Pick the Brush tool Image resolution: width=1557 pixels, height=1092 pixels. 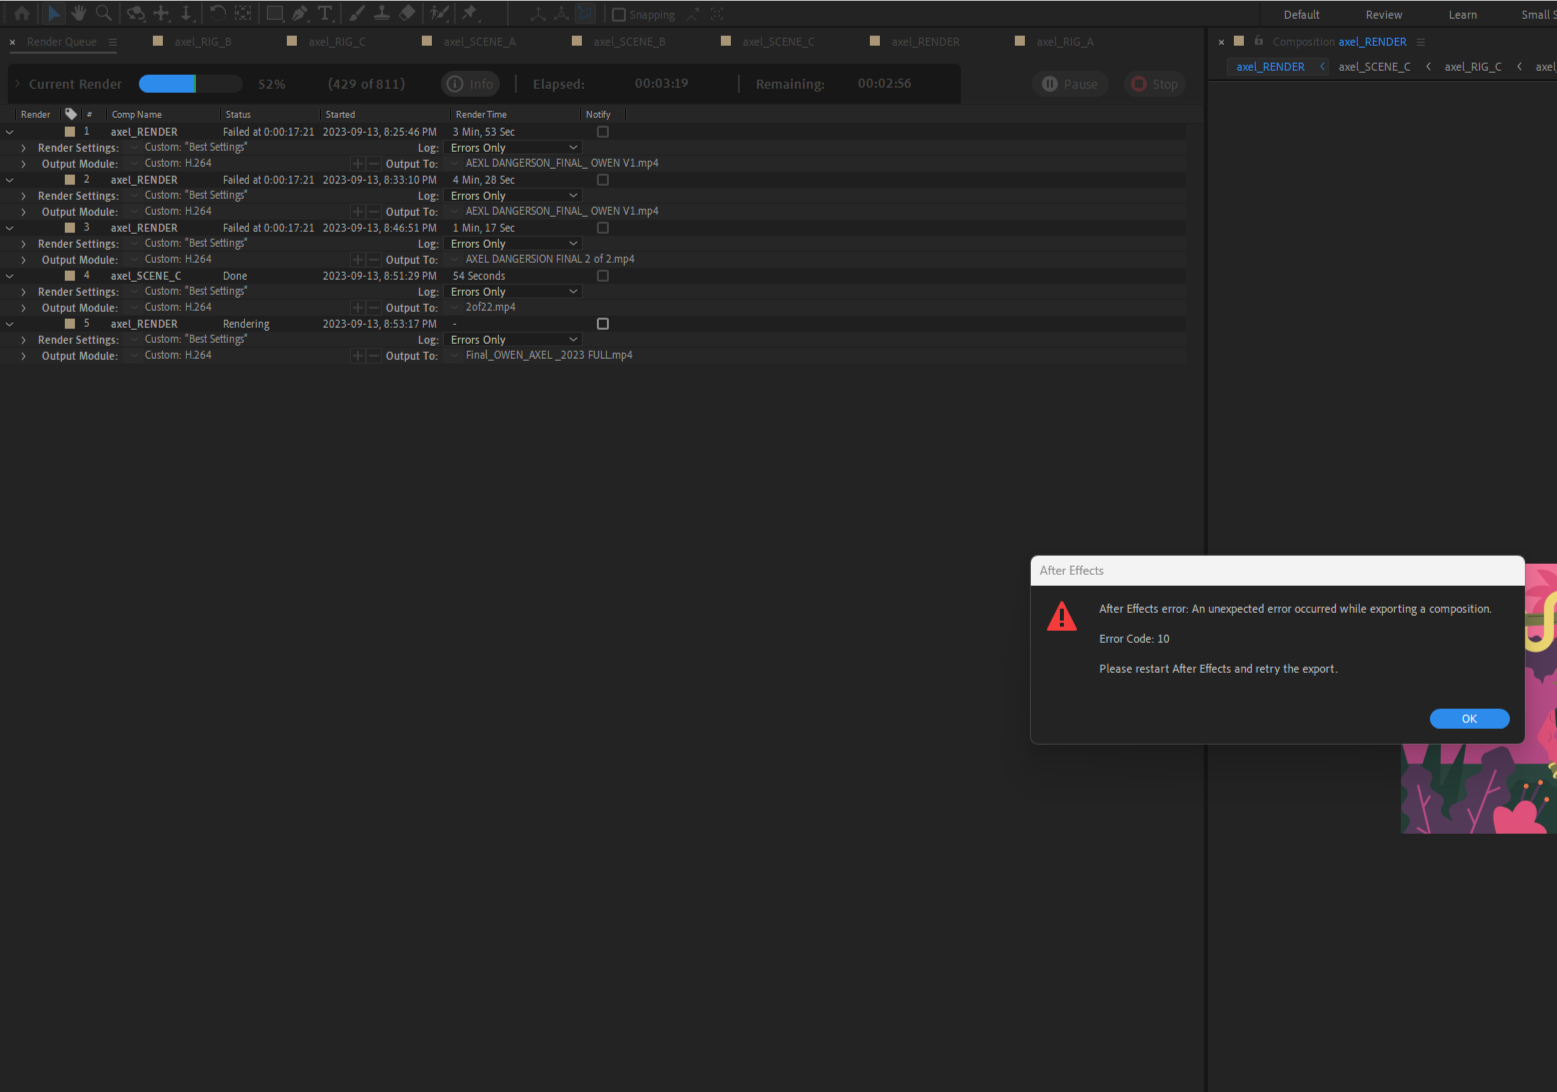[355, 13]
